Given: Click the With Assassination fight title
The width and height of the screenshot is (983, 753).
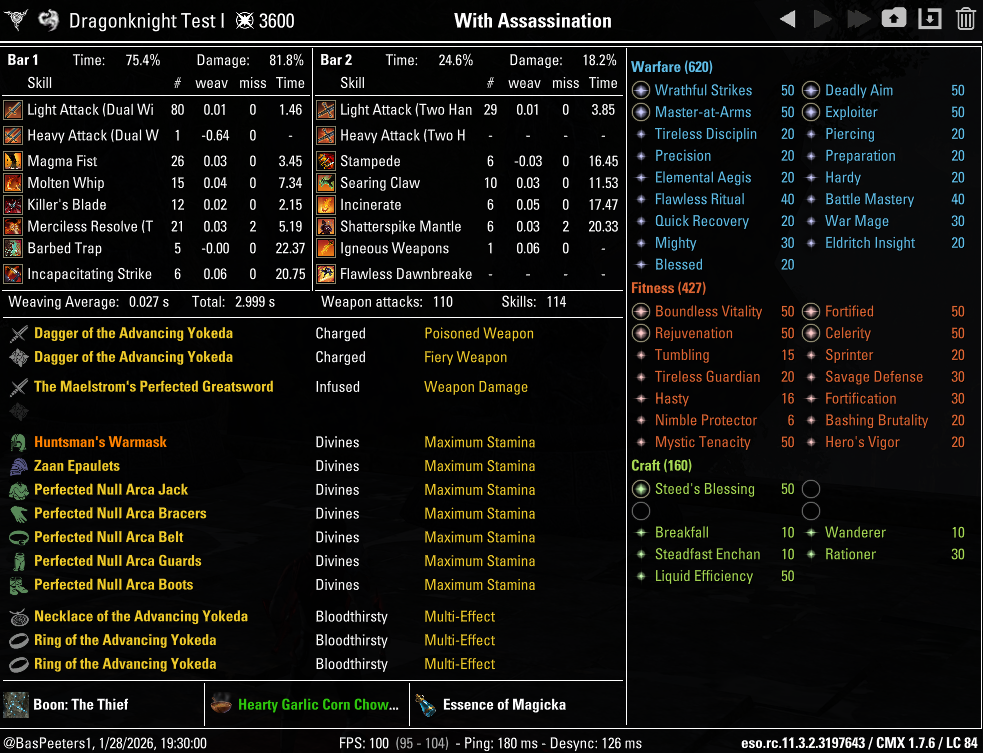Looking at the screenshot, I should (533, 21).
